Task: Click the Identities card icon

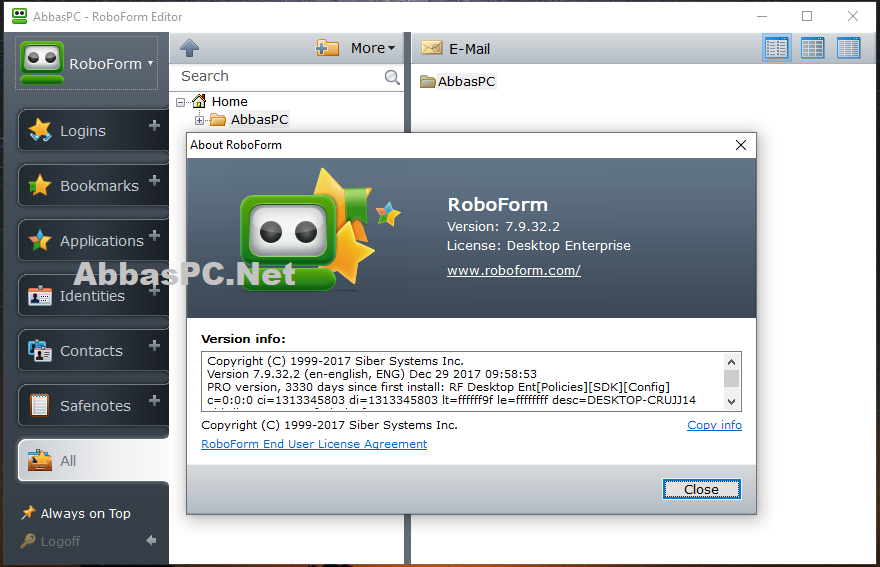Action: pos(40,296)
